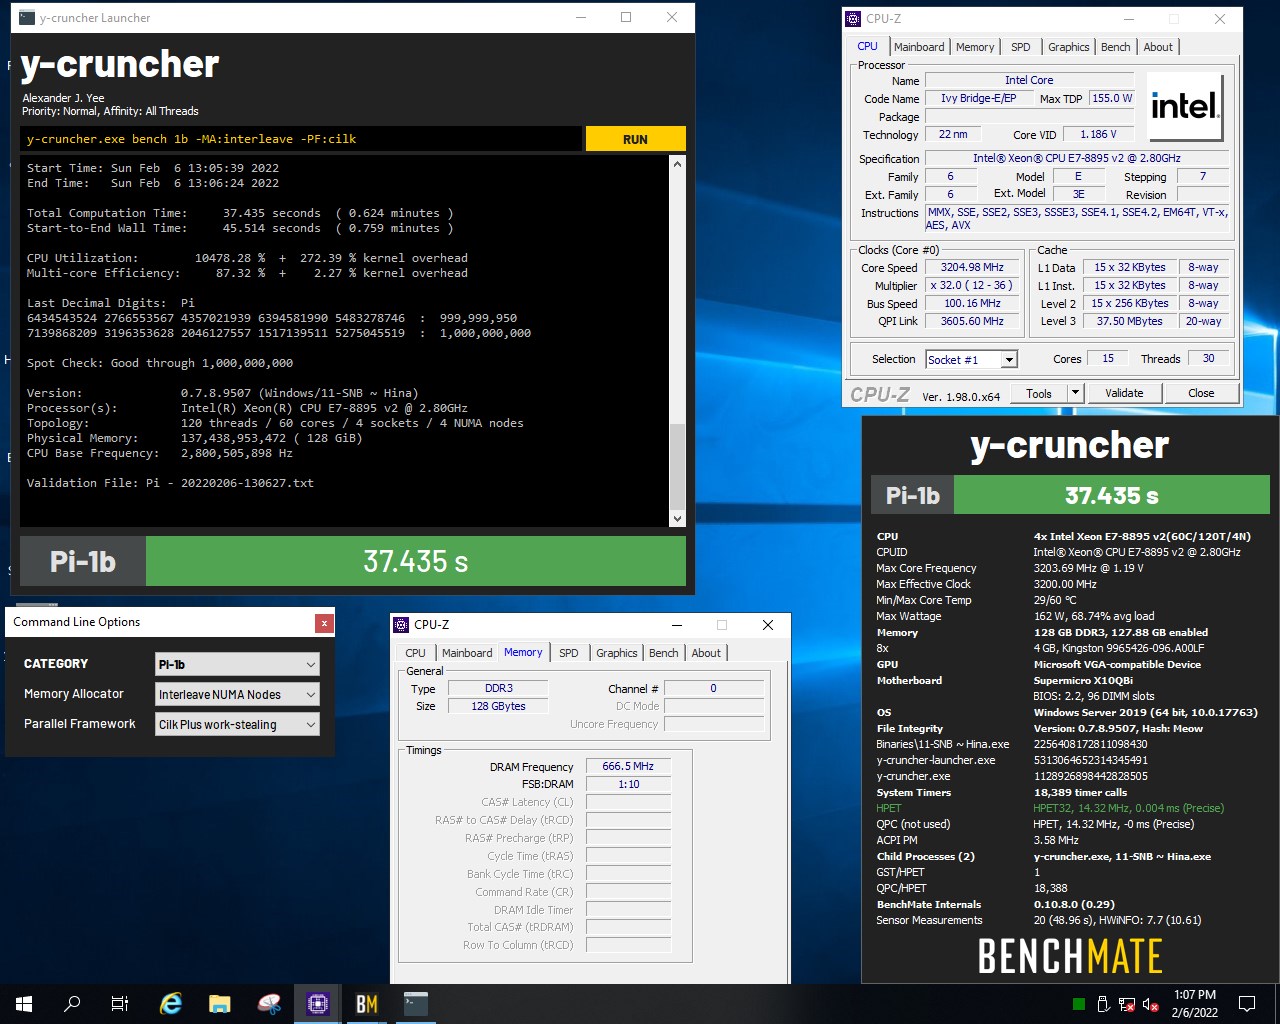Viewport: 1280px width, 1024px height.
Task: Open Bench tab in bottom CPU-Z window
Action: [x=664, y=653]
